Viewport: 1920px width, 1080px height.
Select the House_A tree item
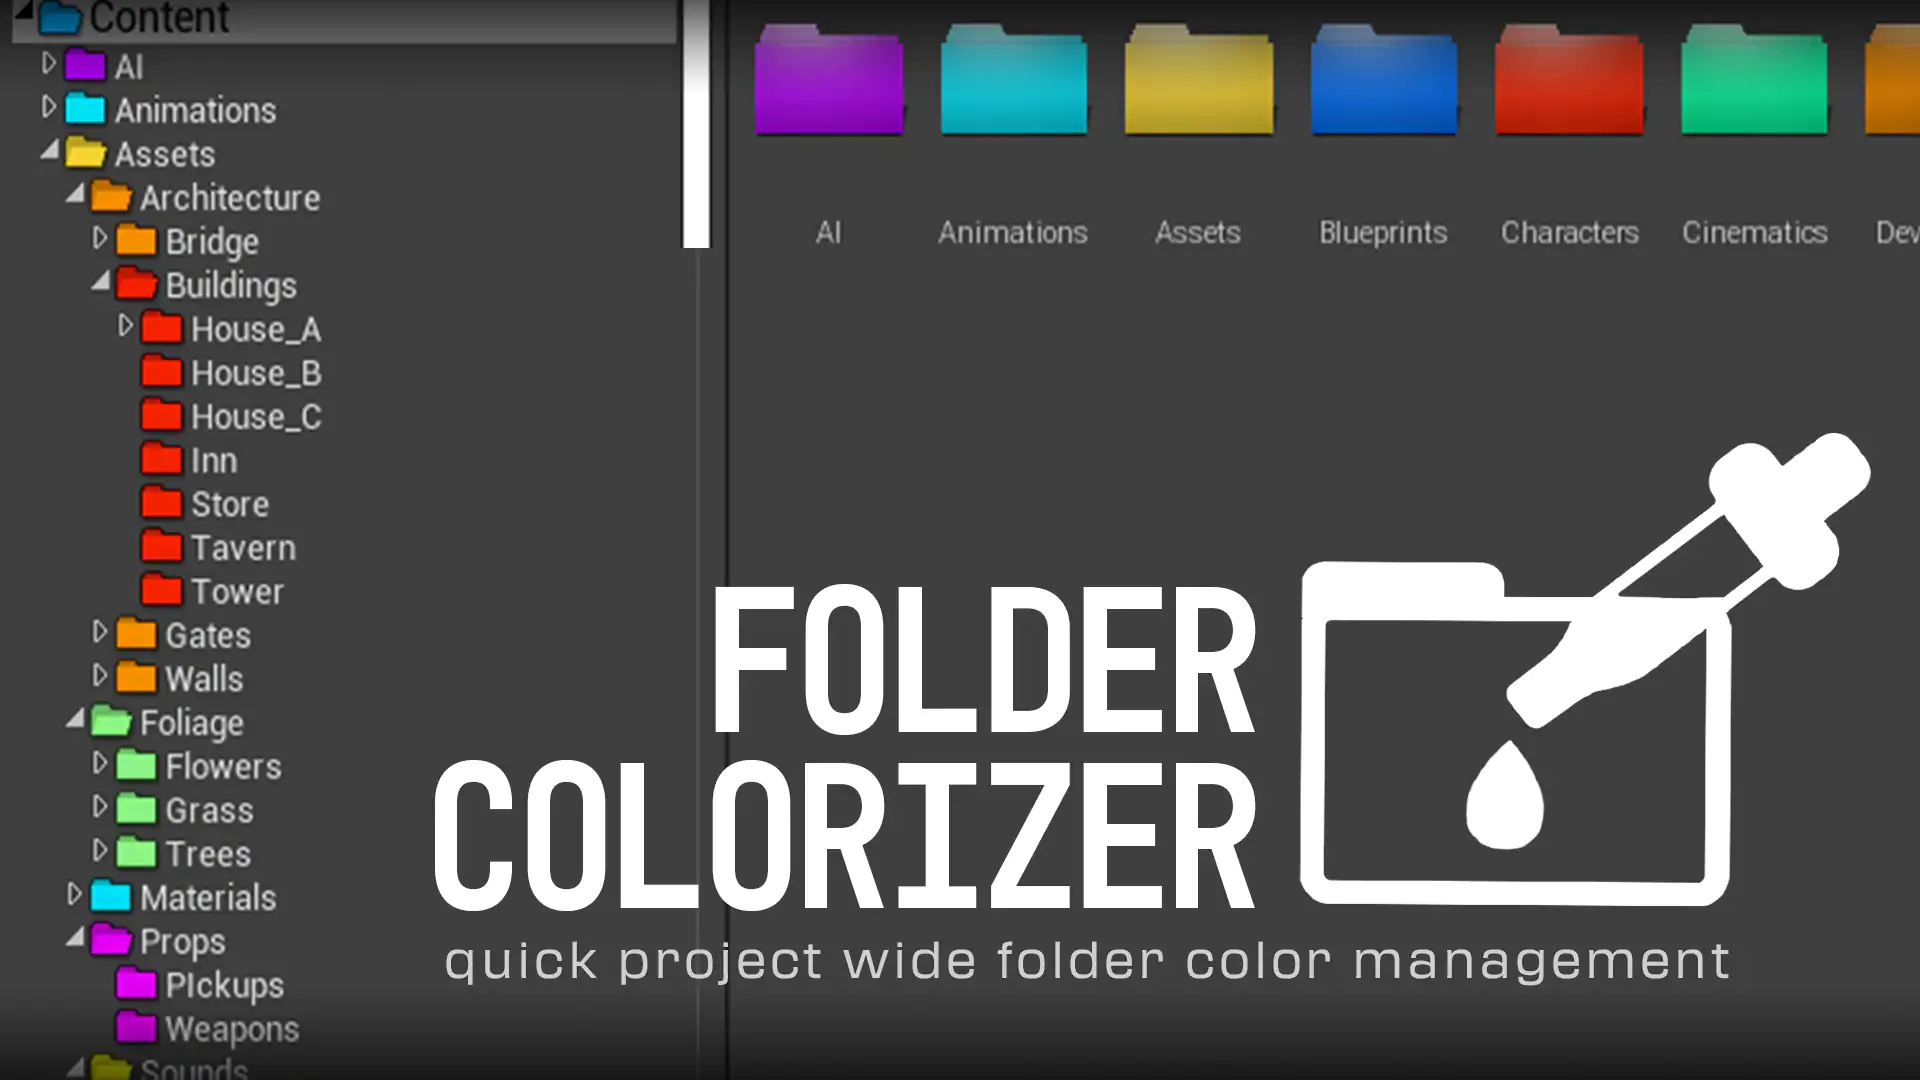tap(256, 330)
